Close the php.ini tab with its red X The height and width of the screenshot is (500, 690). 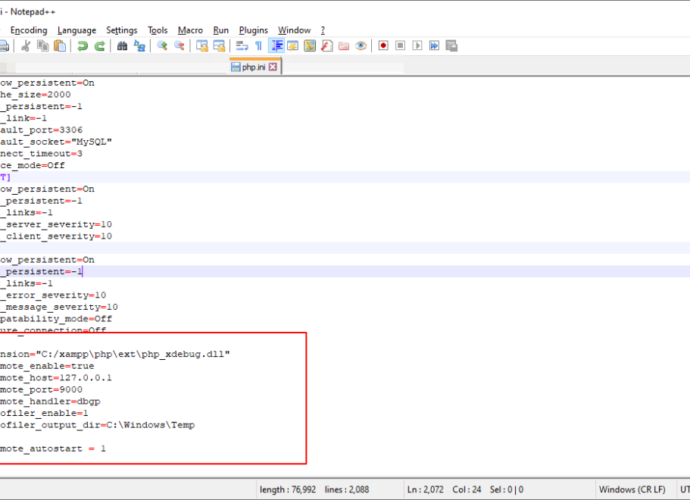tap(273, 67)
